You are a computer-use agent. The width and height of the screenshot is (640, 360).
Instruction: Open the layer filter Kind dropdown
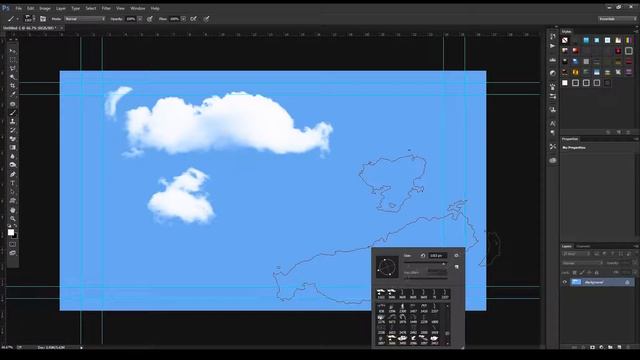click(x=577, y=254)
